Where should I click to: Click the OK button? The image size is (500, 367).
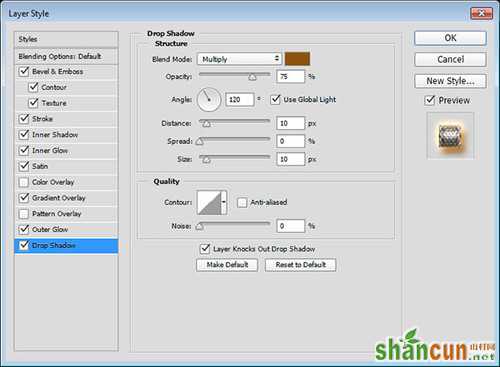tap(450, 38)
